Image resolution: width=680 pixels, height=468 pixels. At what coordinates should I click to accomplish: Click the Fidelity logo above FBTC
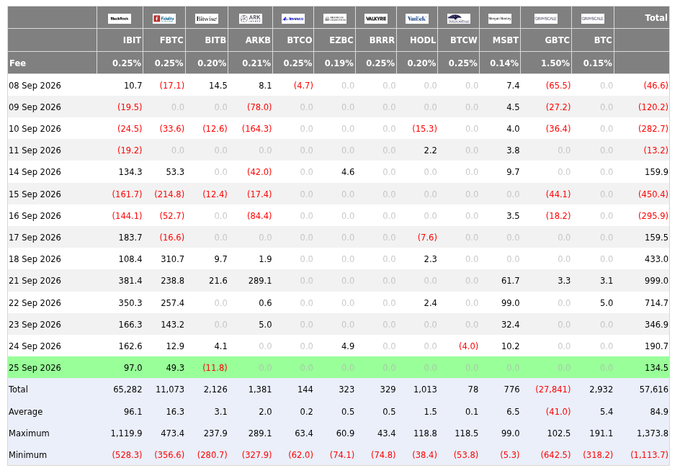(164, 19)
